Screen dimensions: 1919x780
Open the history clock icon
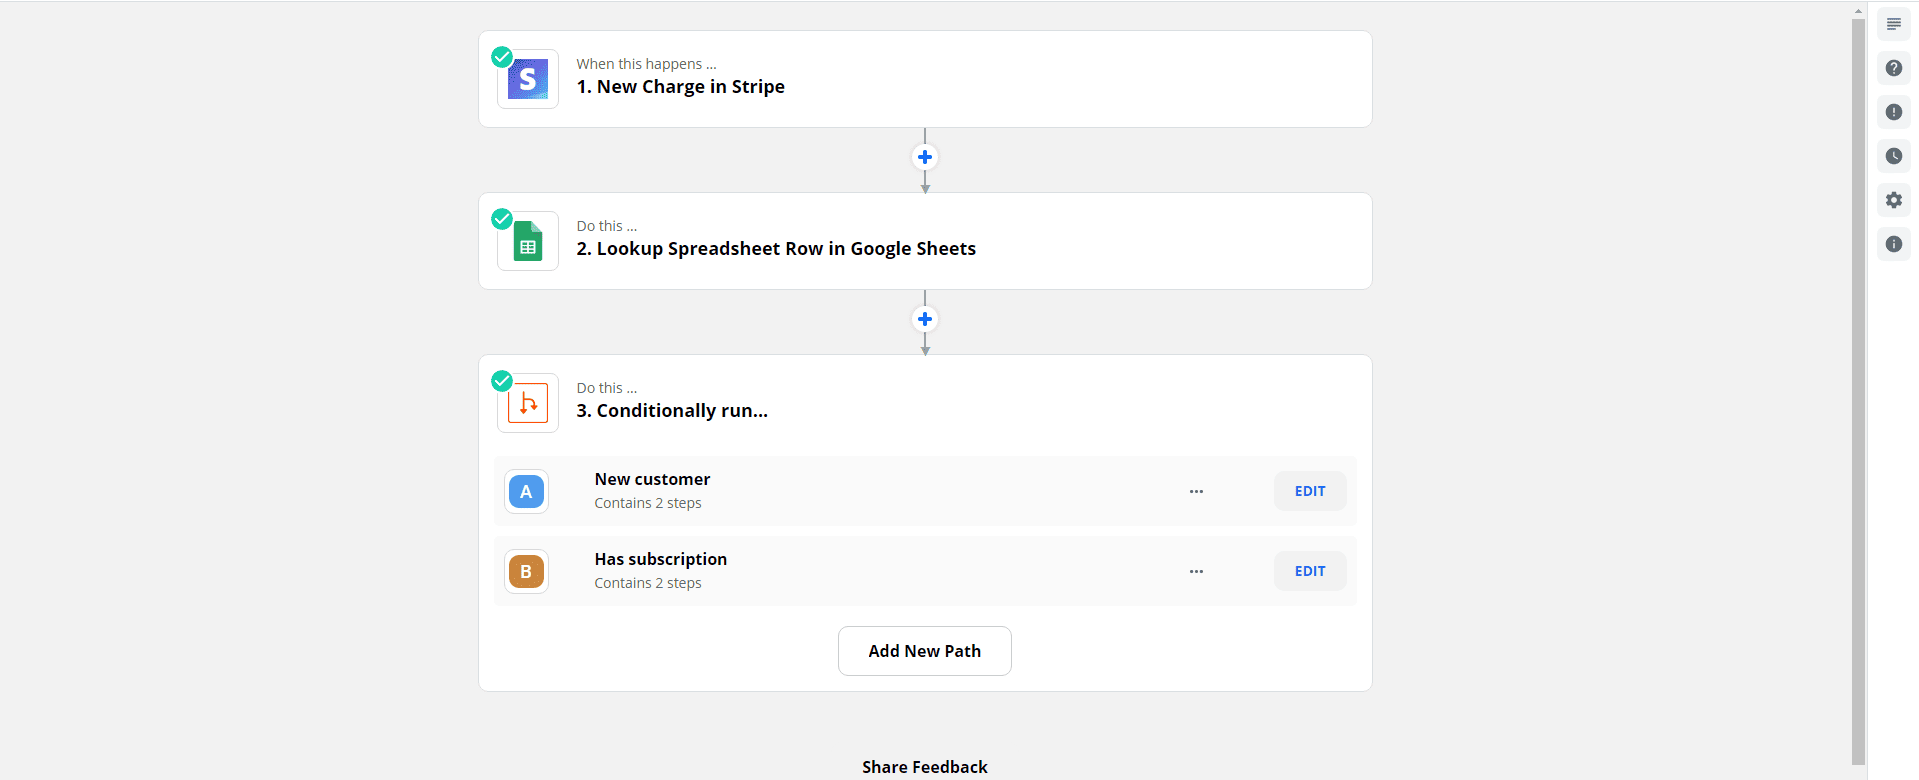click(x=1894, y=156)
